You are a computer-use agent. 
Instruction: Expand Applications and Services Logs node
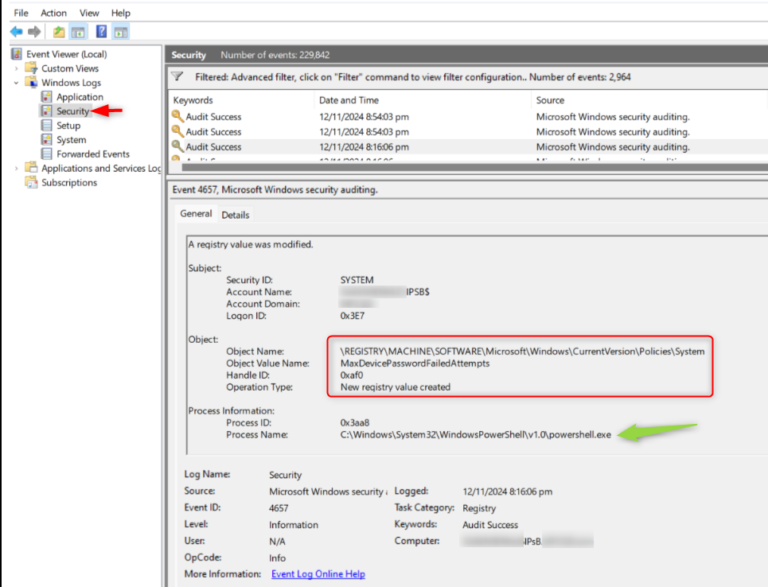(16, 168)
